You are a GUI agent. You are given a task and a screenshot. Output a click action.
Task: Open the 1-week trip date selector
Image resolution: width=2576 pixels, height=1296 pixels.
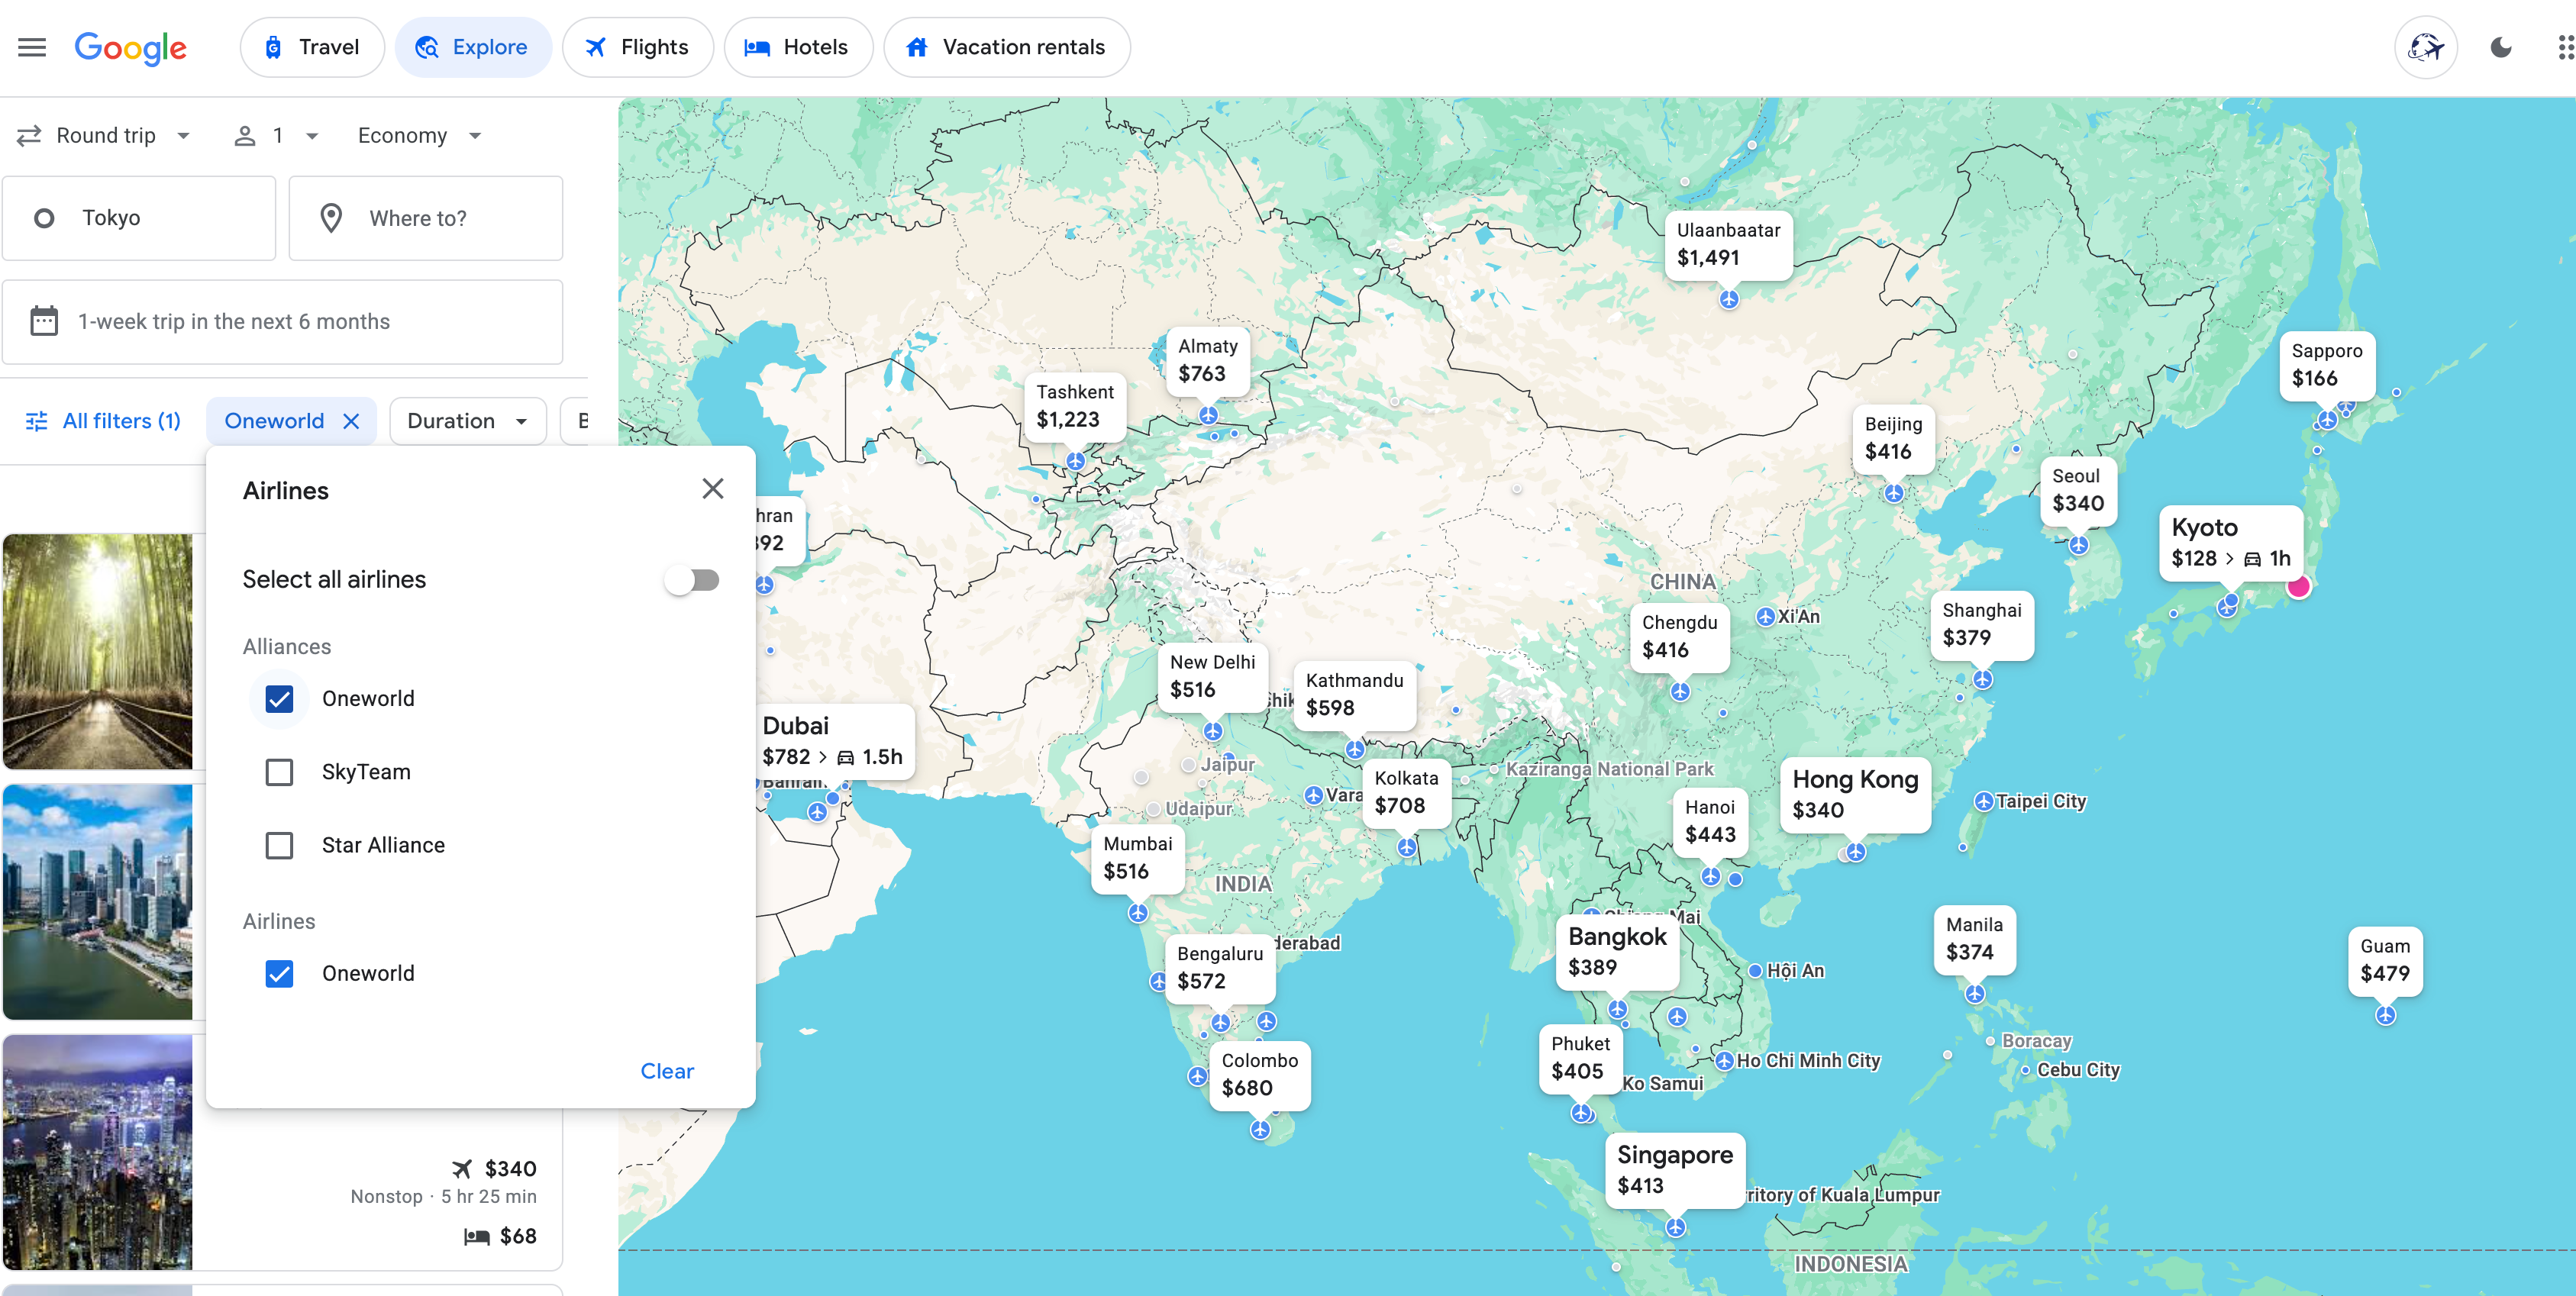tap(282, 321)
